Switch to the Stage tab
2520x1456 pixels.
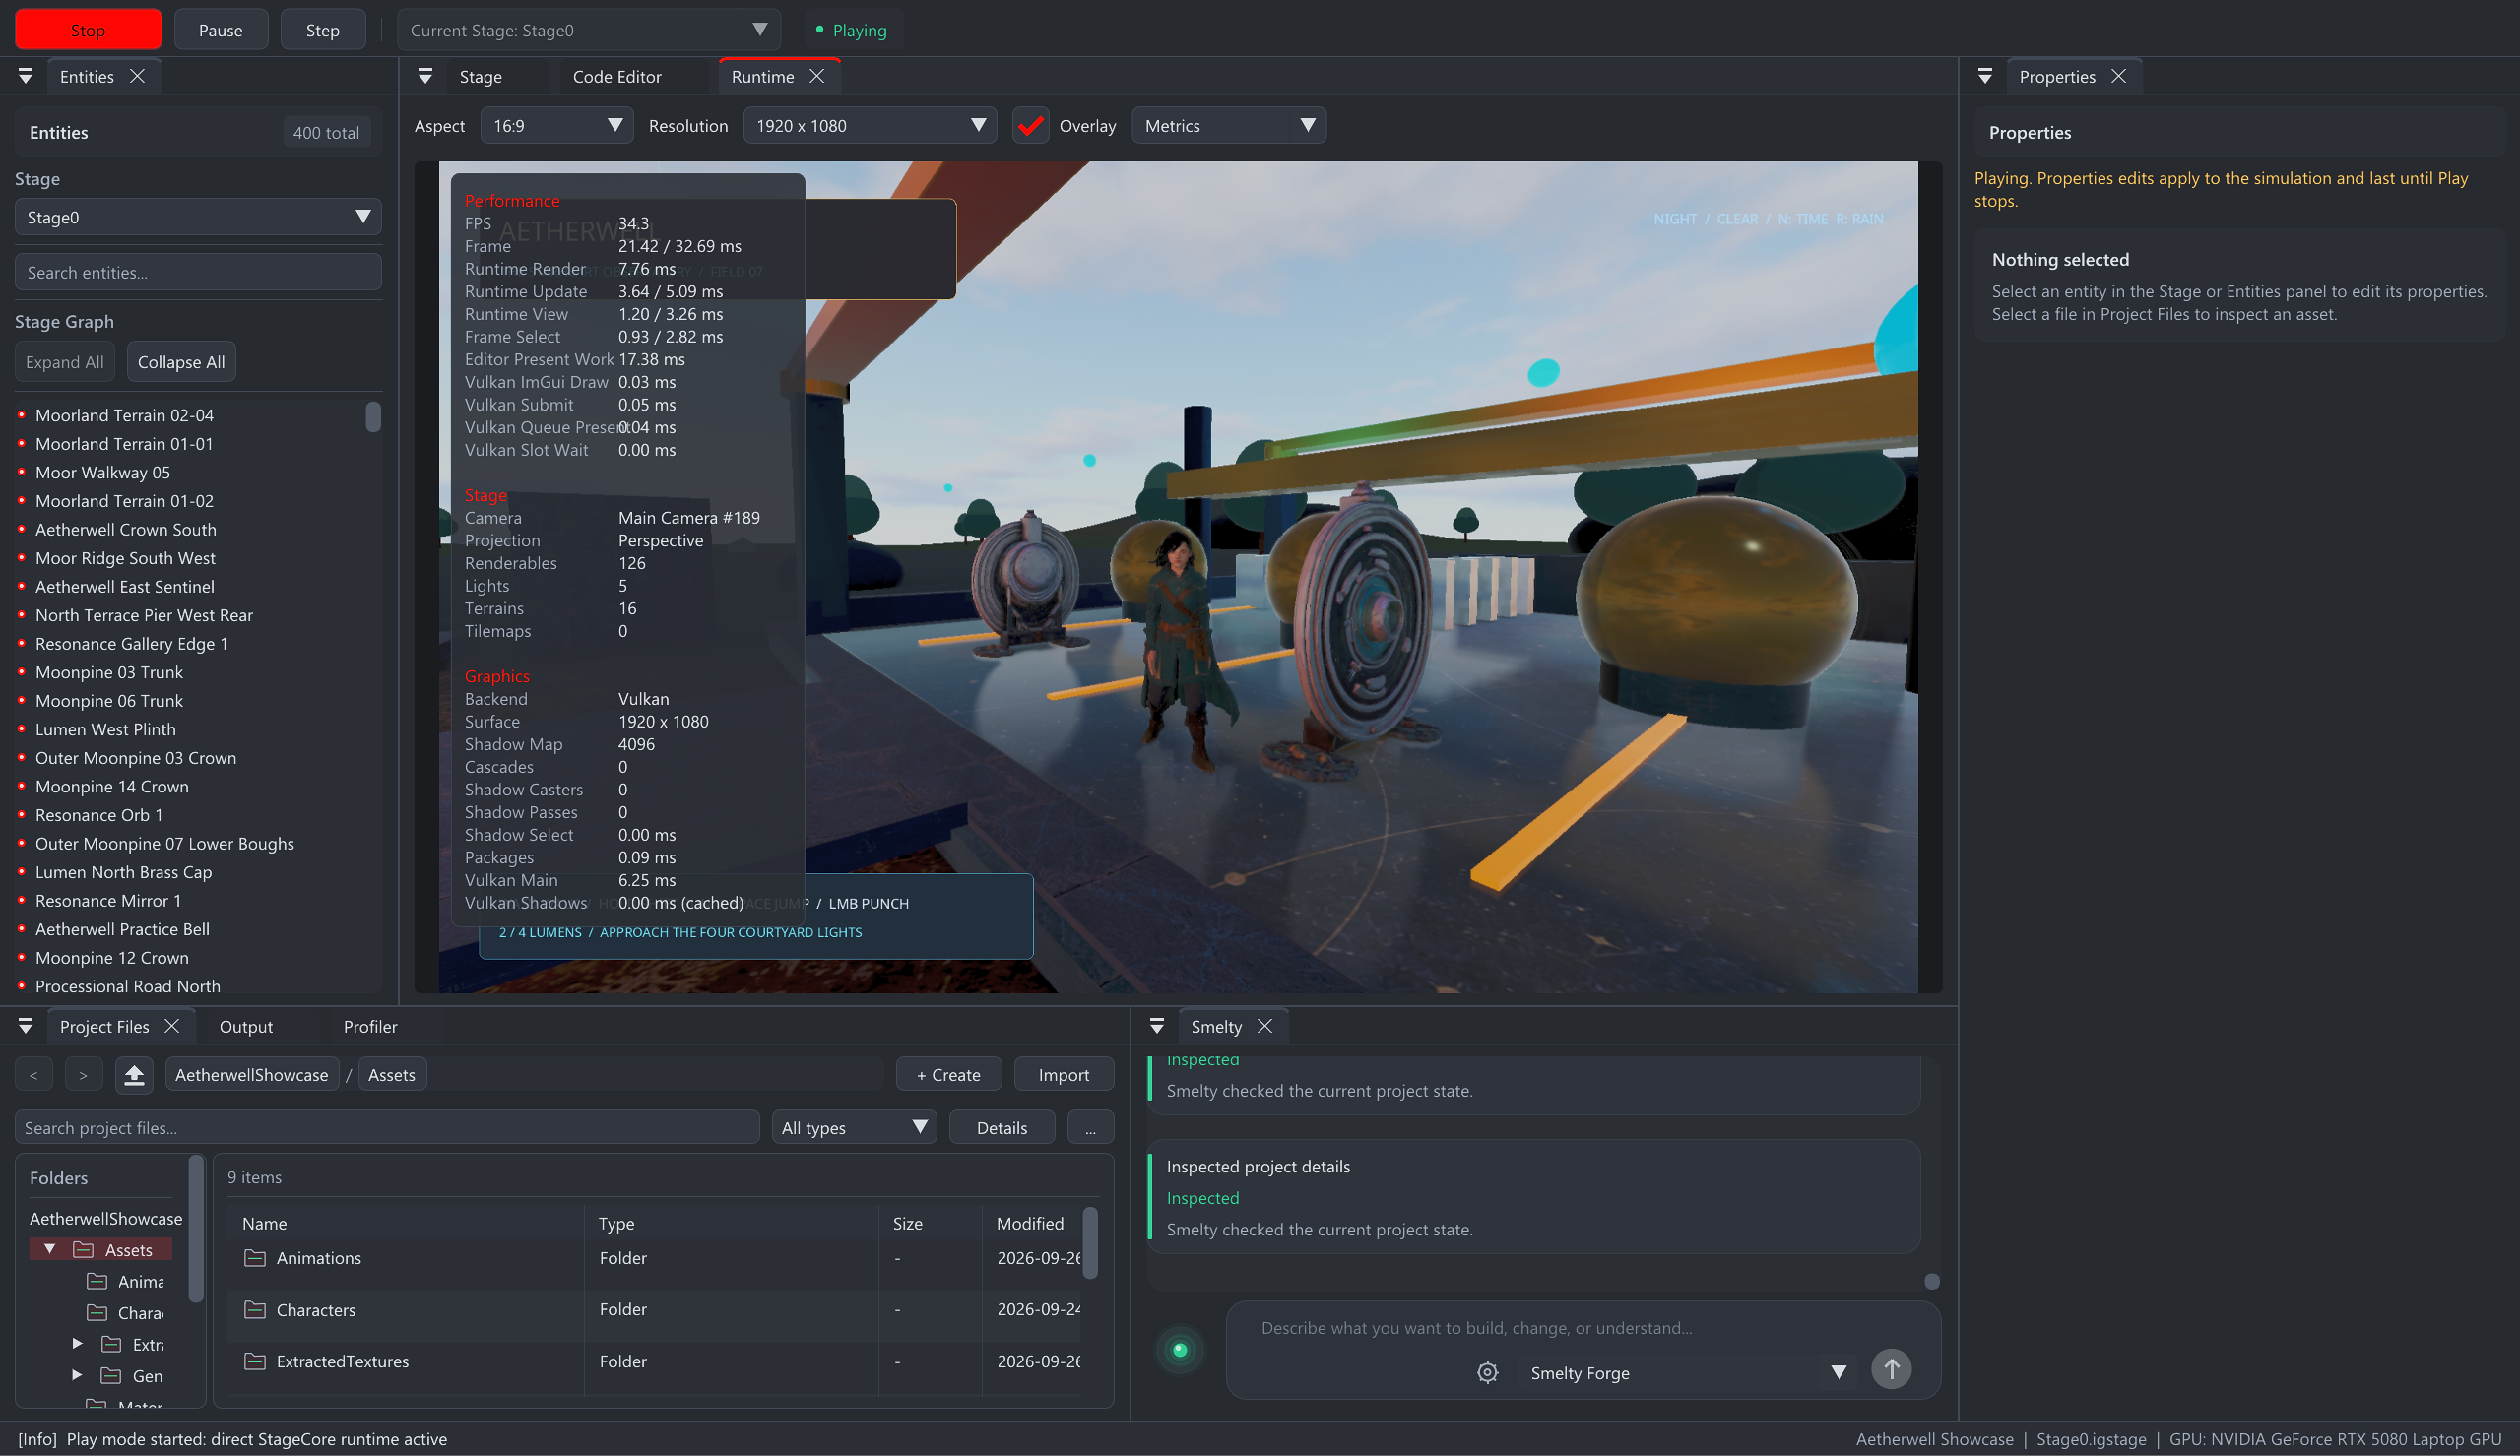click(480, 77)
